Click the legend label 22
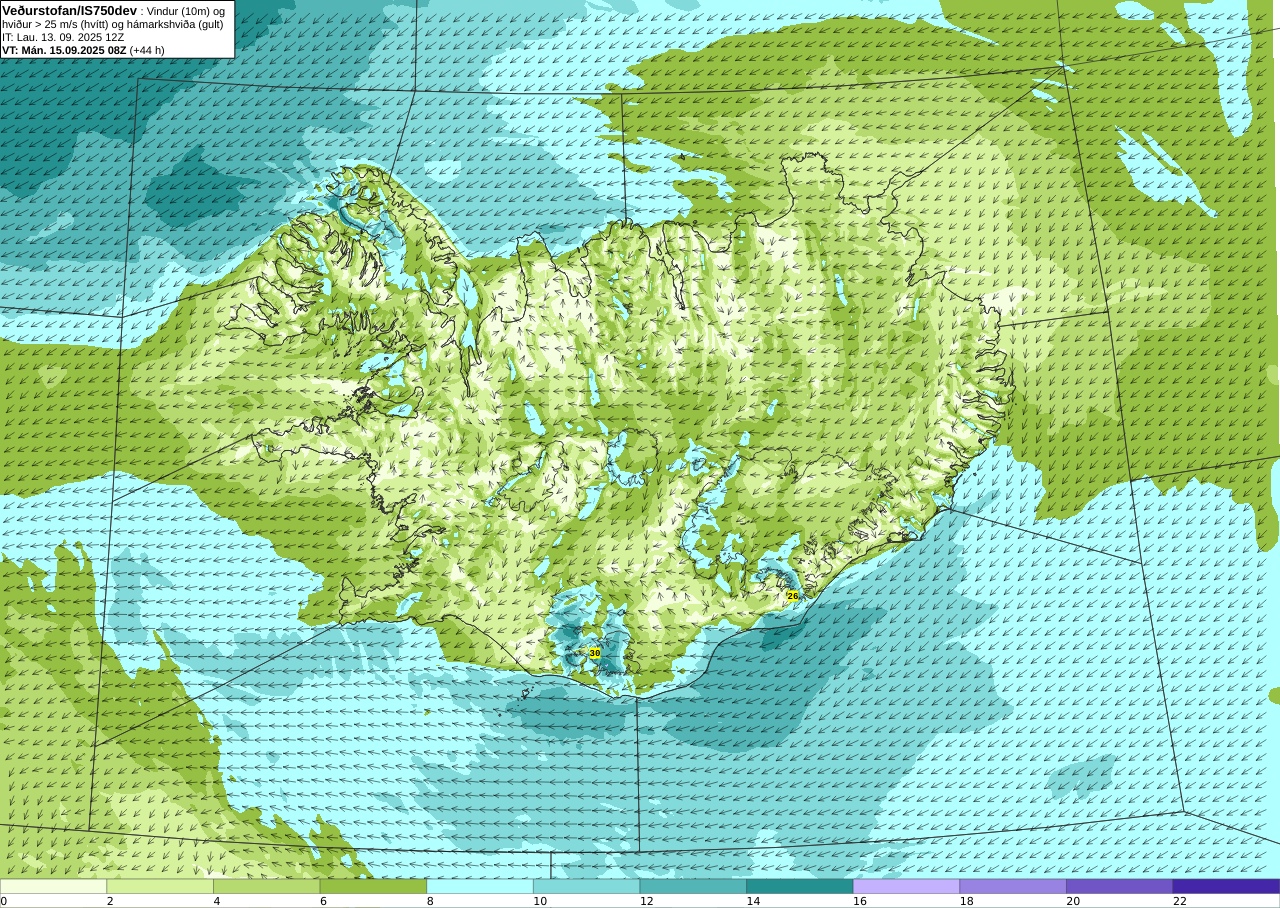 (x=1180, y=901)
